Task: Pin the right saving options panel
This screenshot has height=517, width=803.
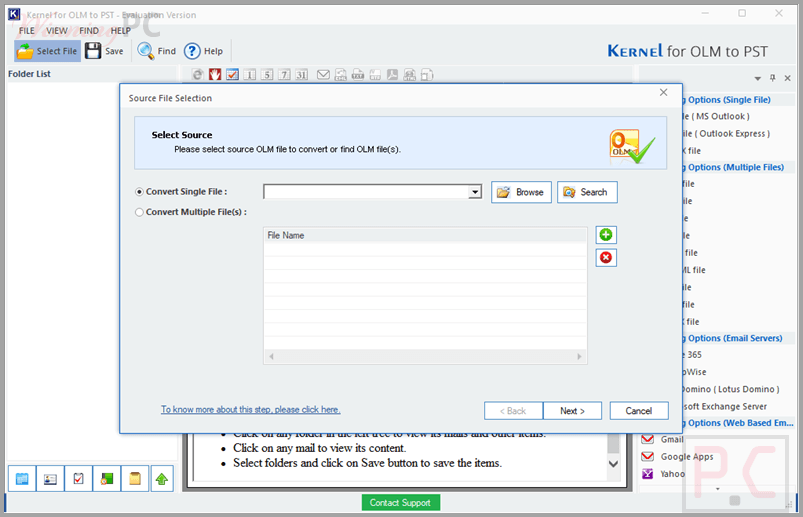Action: [x=772, y=78]
